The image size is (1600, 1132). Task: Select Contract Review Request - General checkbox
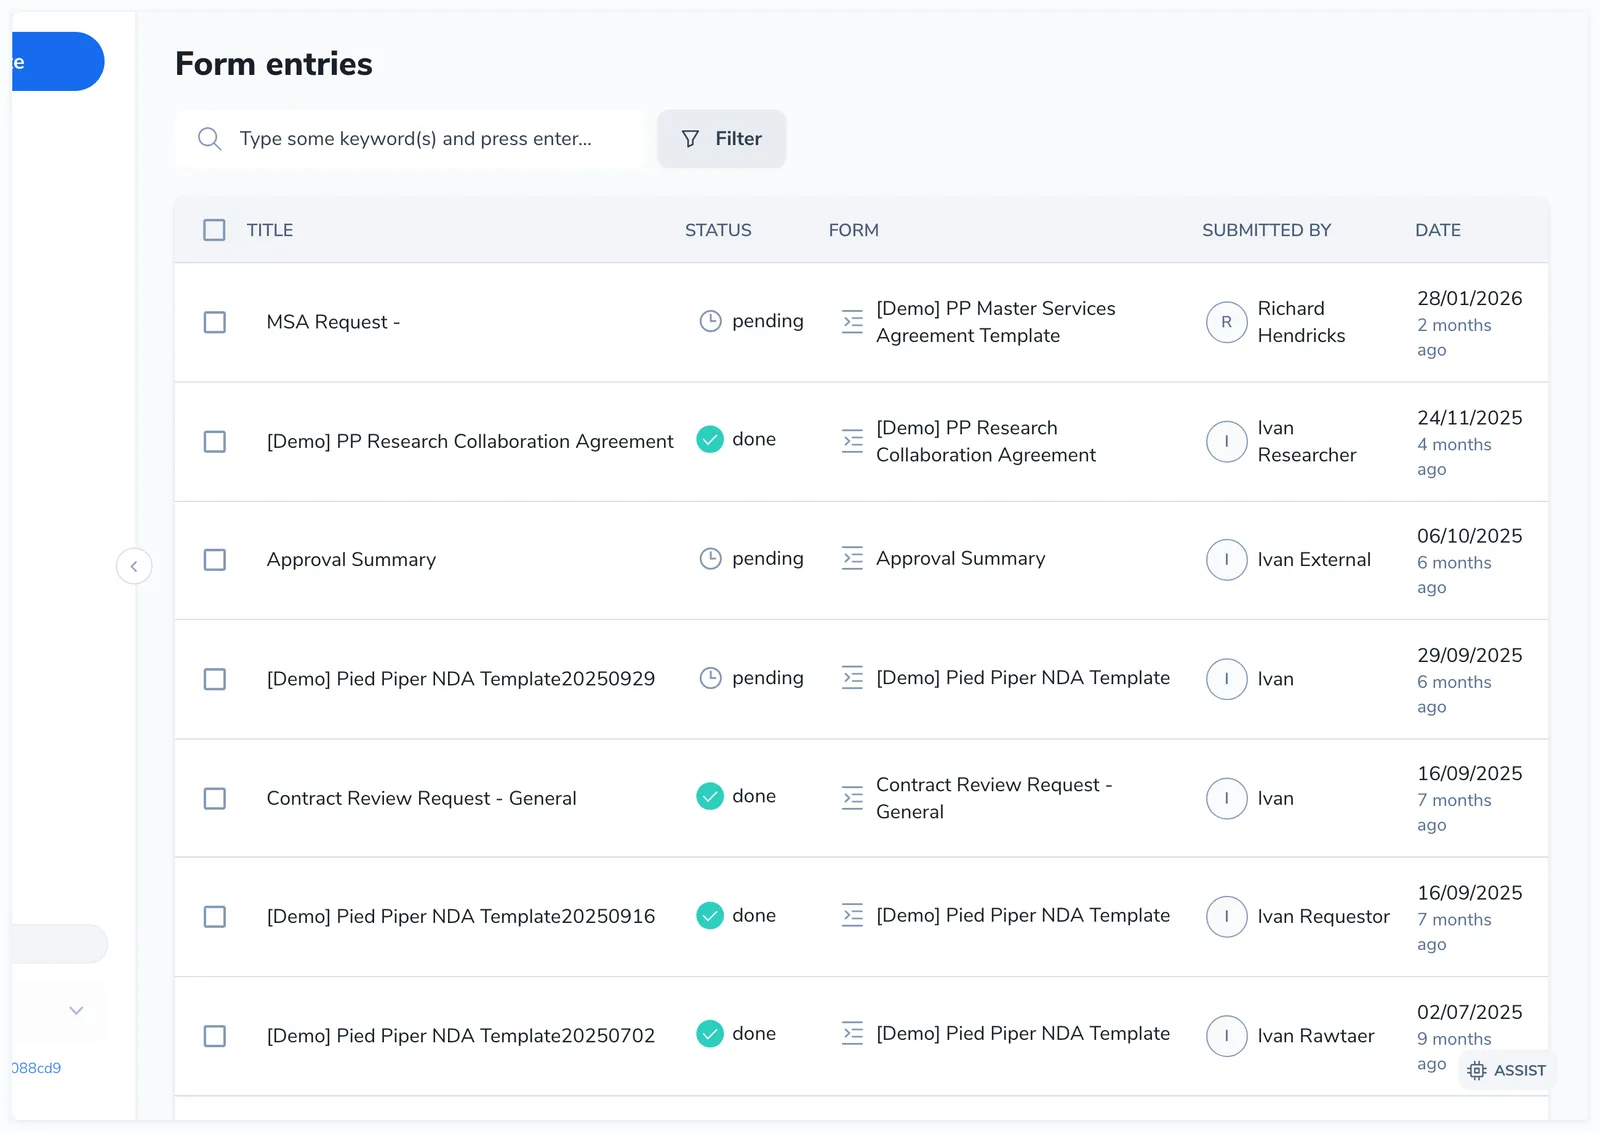tap(215, 798)
